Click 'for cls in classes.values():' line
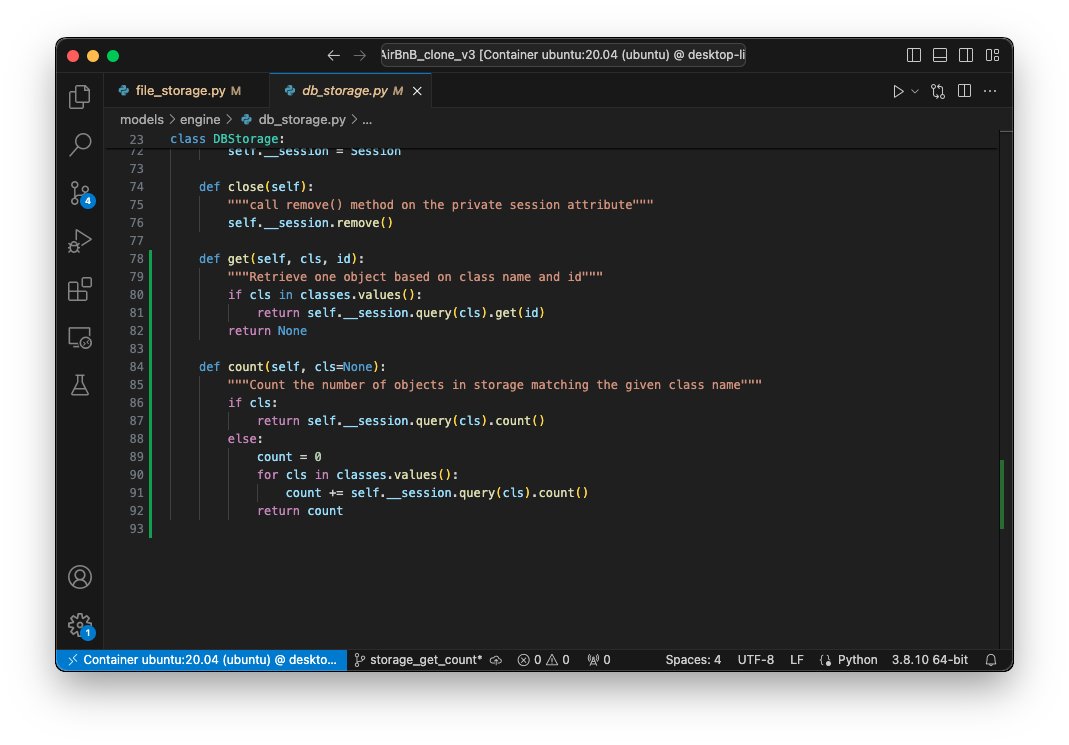The image size is (1069, 745). coord(357,474)
